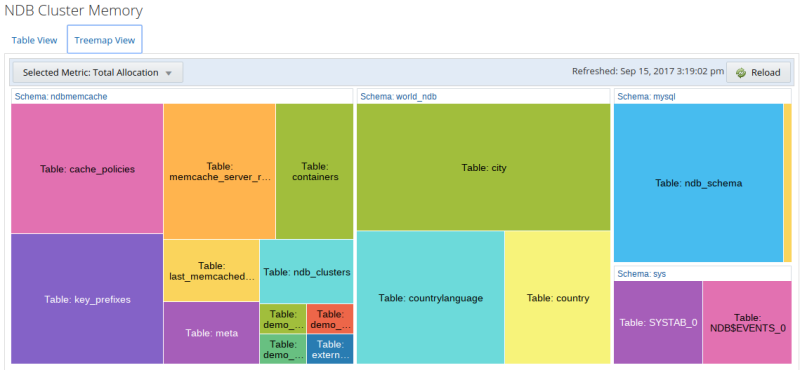The width and height of the screenshot is (800, 370).
Task: Click the NDB Cluster Memory heading
Action: click(x=73, y=10)
